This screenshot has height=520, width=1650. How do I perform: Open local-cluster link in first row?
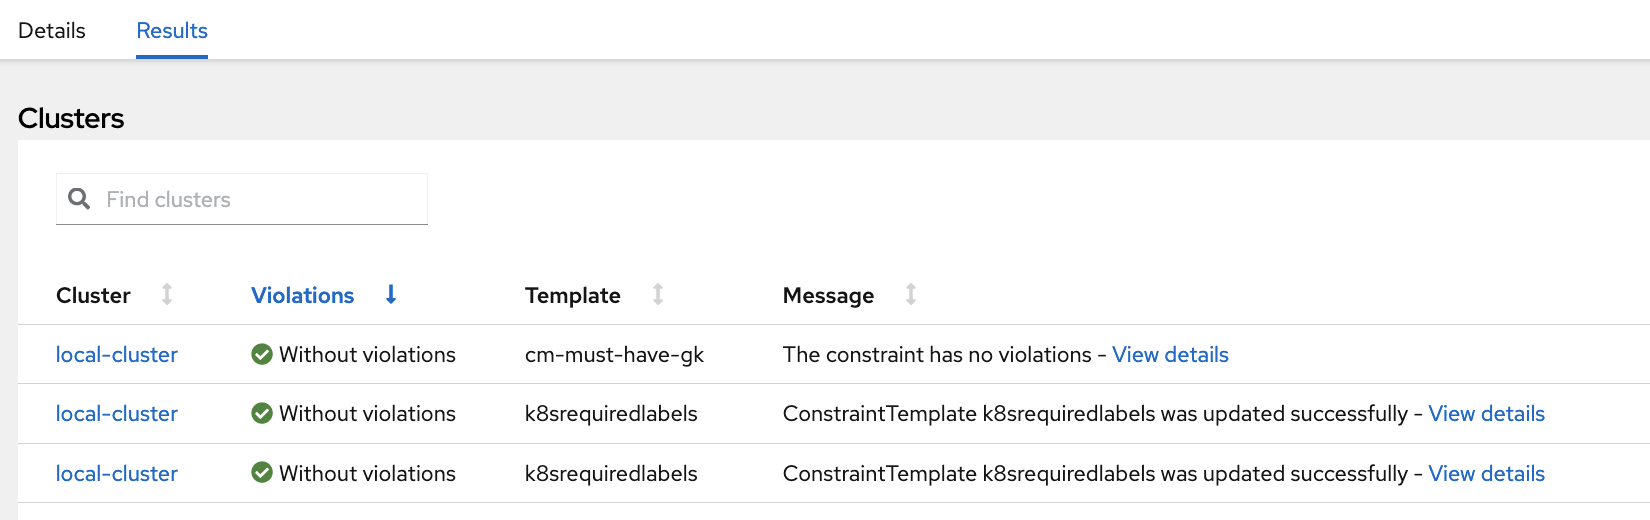click(x=117, y=355)
